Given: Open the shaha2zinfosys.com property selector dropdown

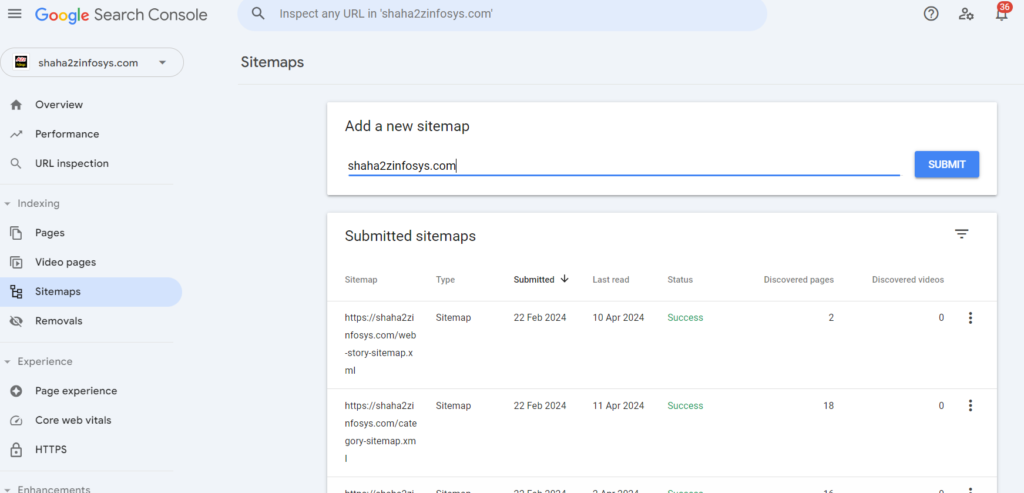Looking at the screenshot, I should coord(91,63).
